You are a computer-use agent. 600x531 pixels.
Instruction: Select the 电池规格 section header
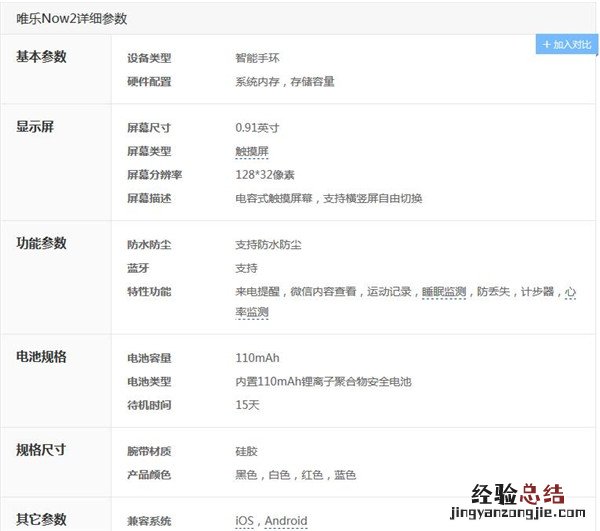(41, 357)
